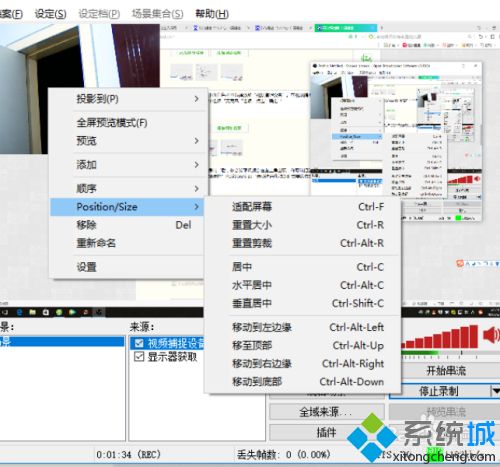Open the 档案(F) menu
The height and width of the screenshot is (467, 500).
tap(11, 14)
